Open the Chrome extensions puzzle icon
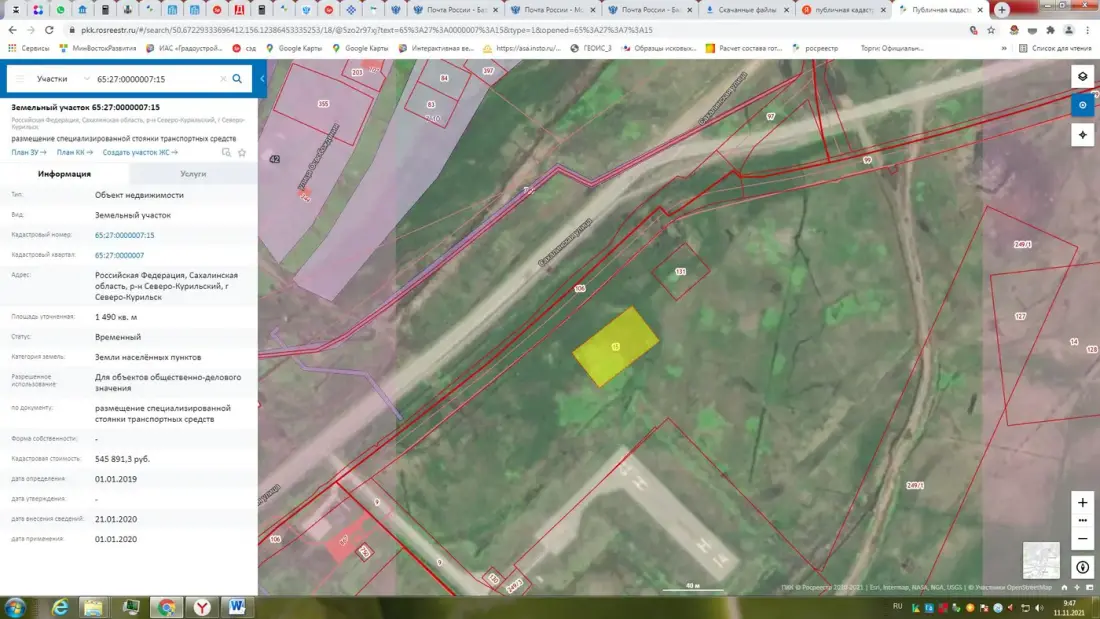 pyautogui.click(x=1050, y=30)
